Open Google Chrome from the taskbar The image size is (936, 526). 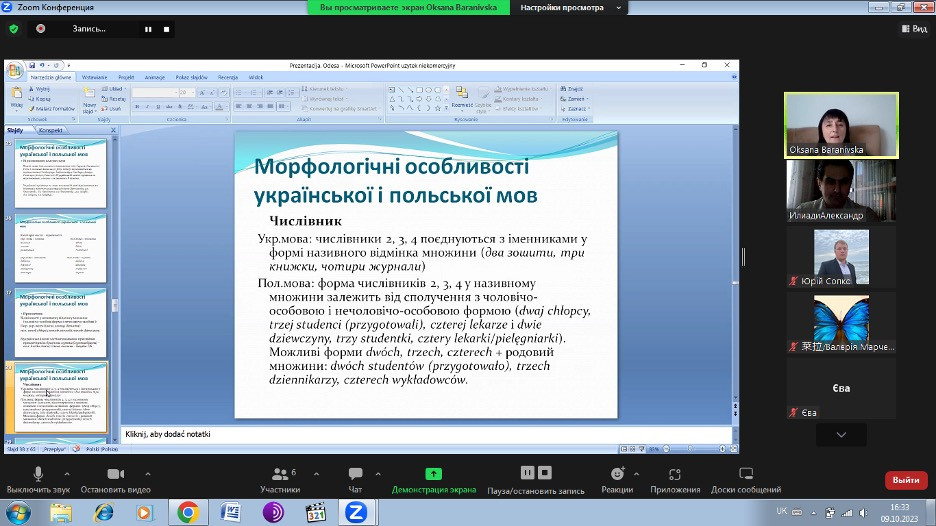(187, 512)
